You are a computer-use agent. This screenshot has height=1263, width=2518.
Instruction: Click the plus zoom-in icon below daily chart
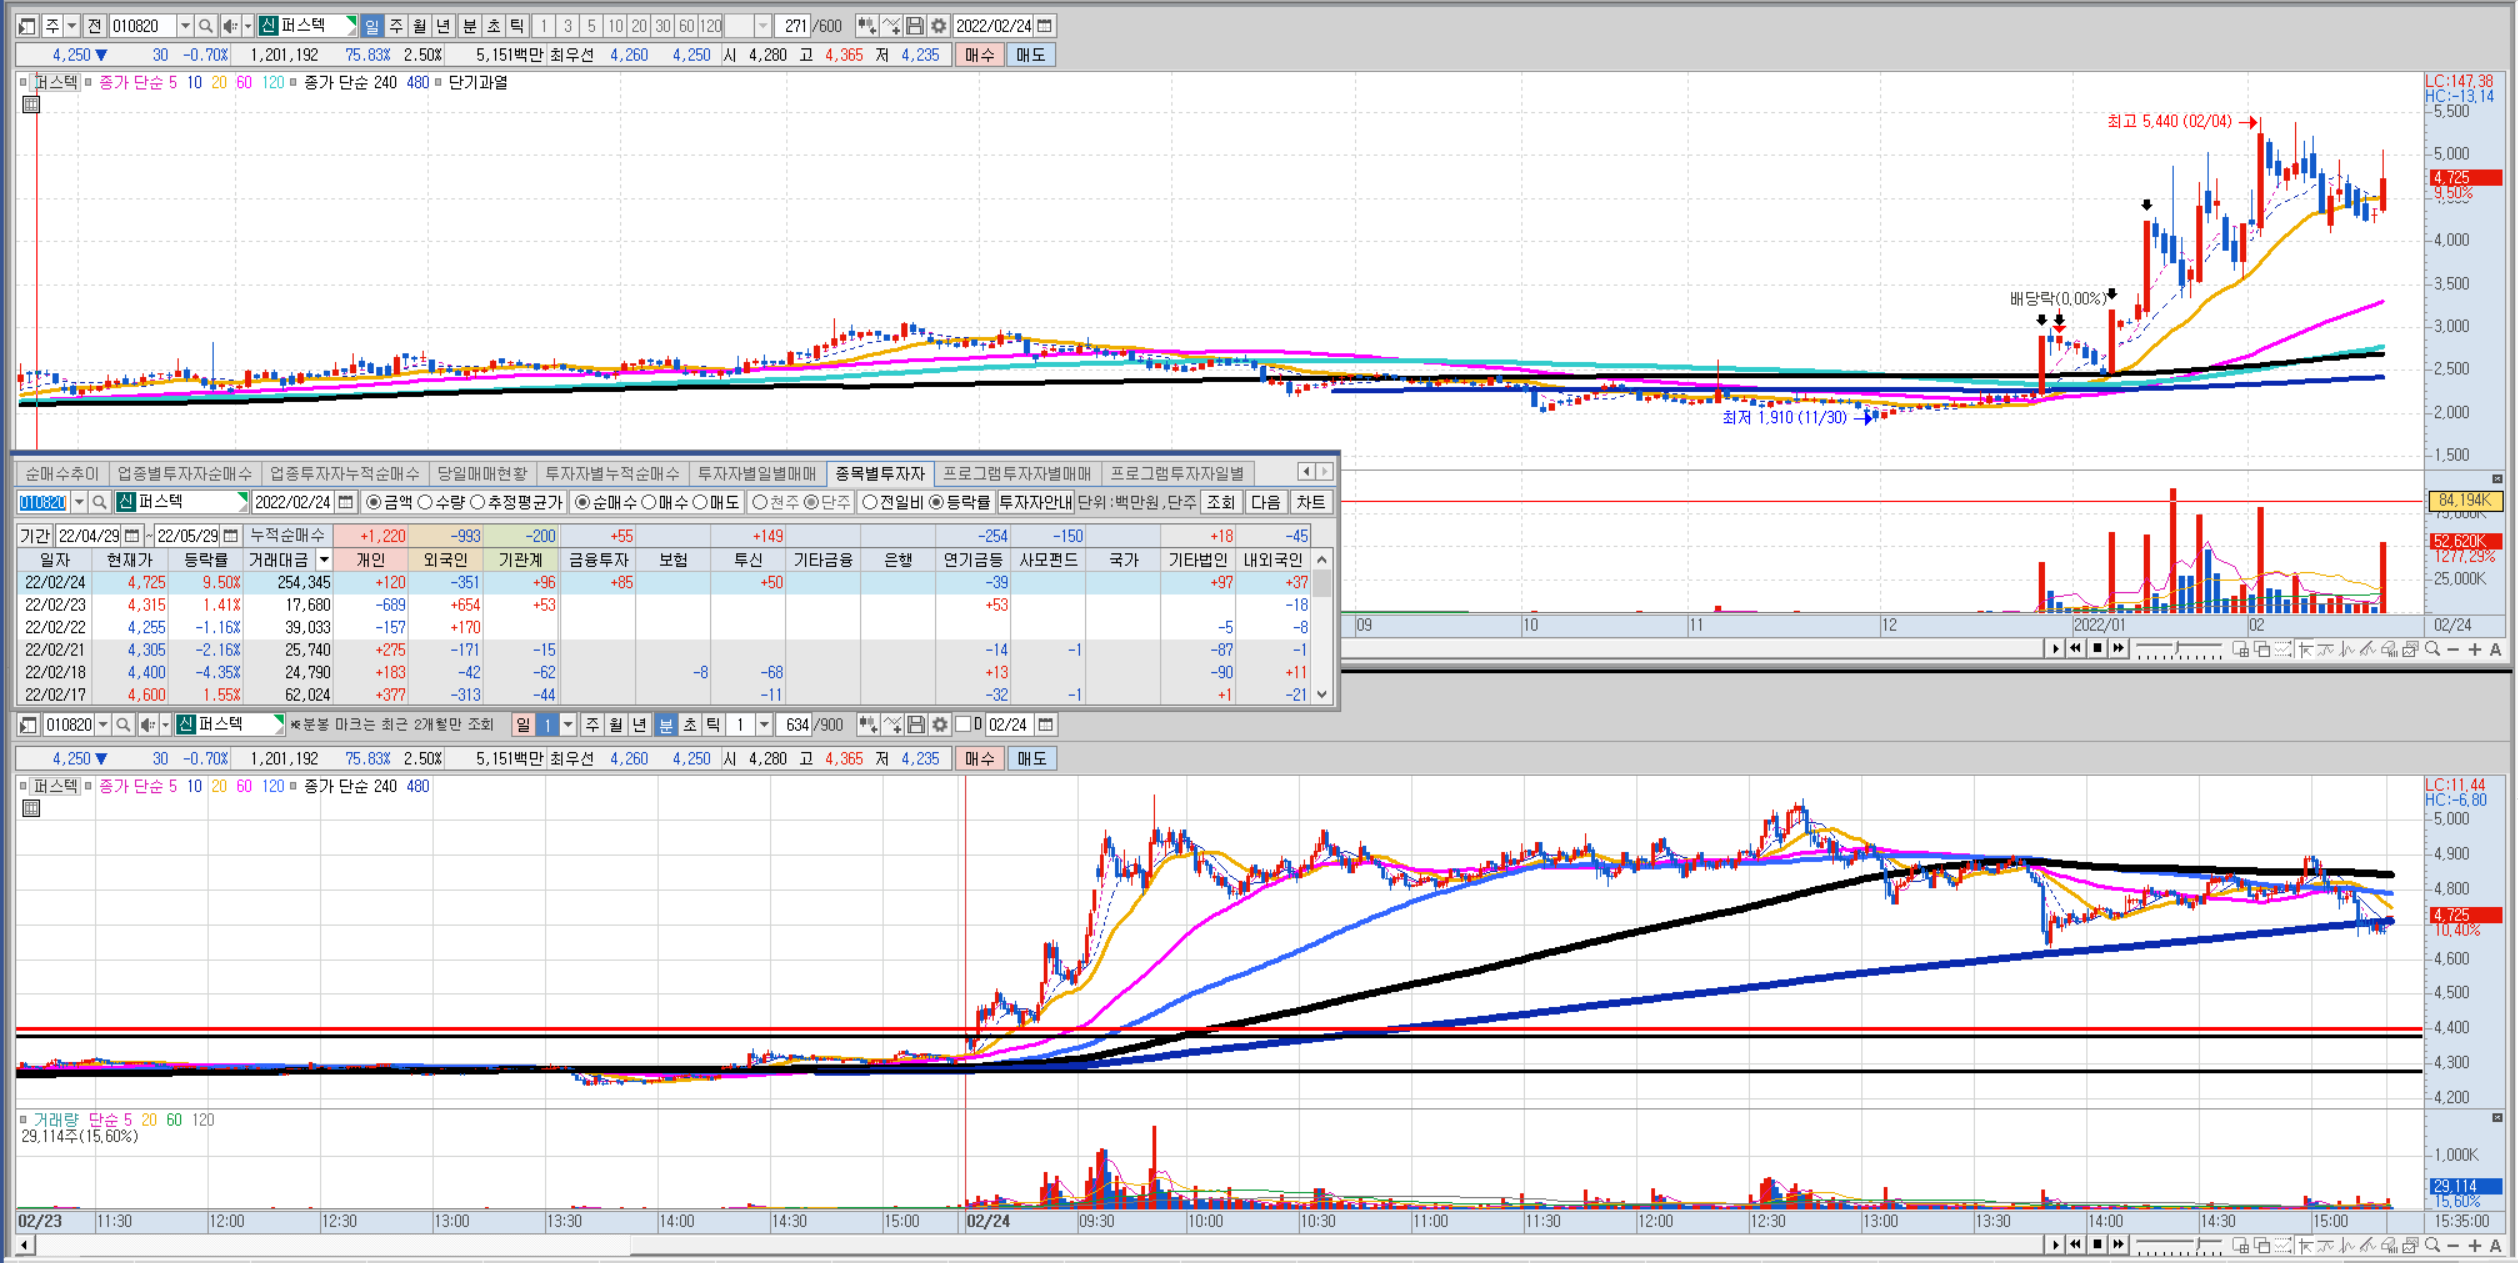(2475, 649)
